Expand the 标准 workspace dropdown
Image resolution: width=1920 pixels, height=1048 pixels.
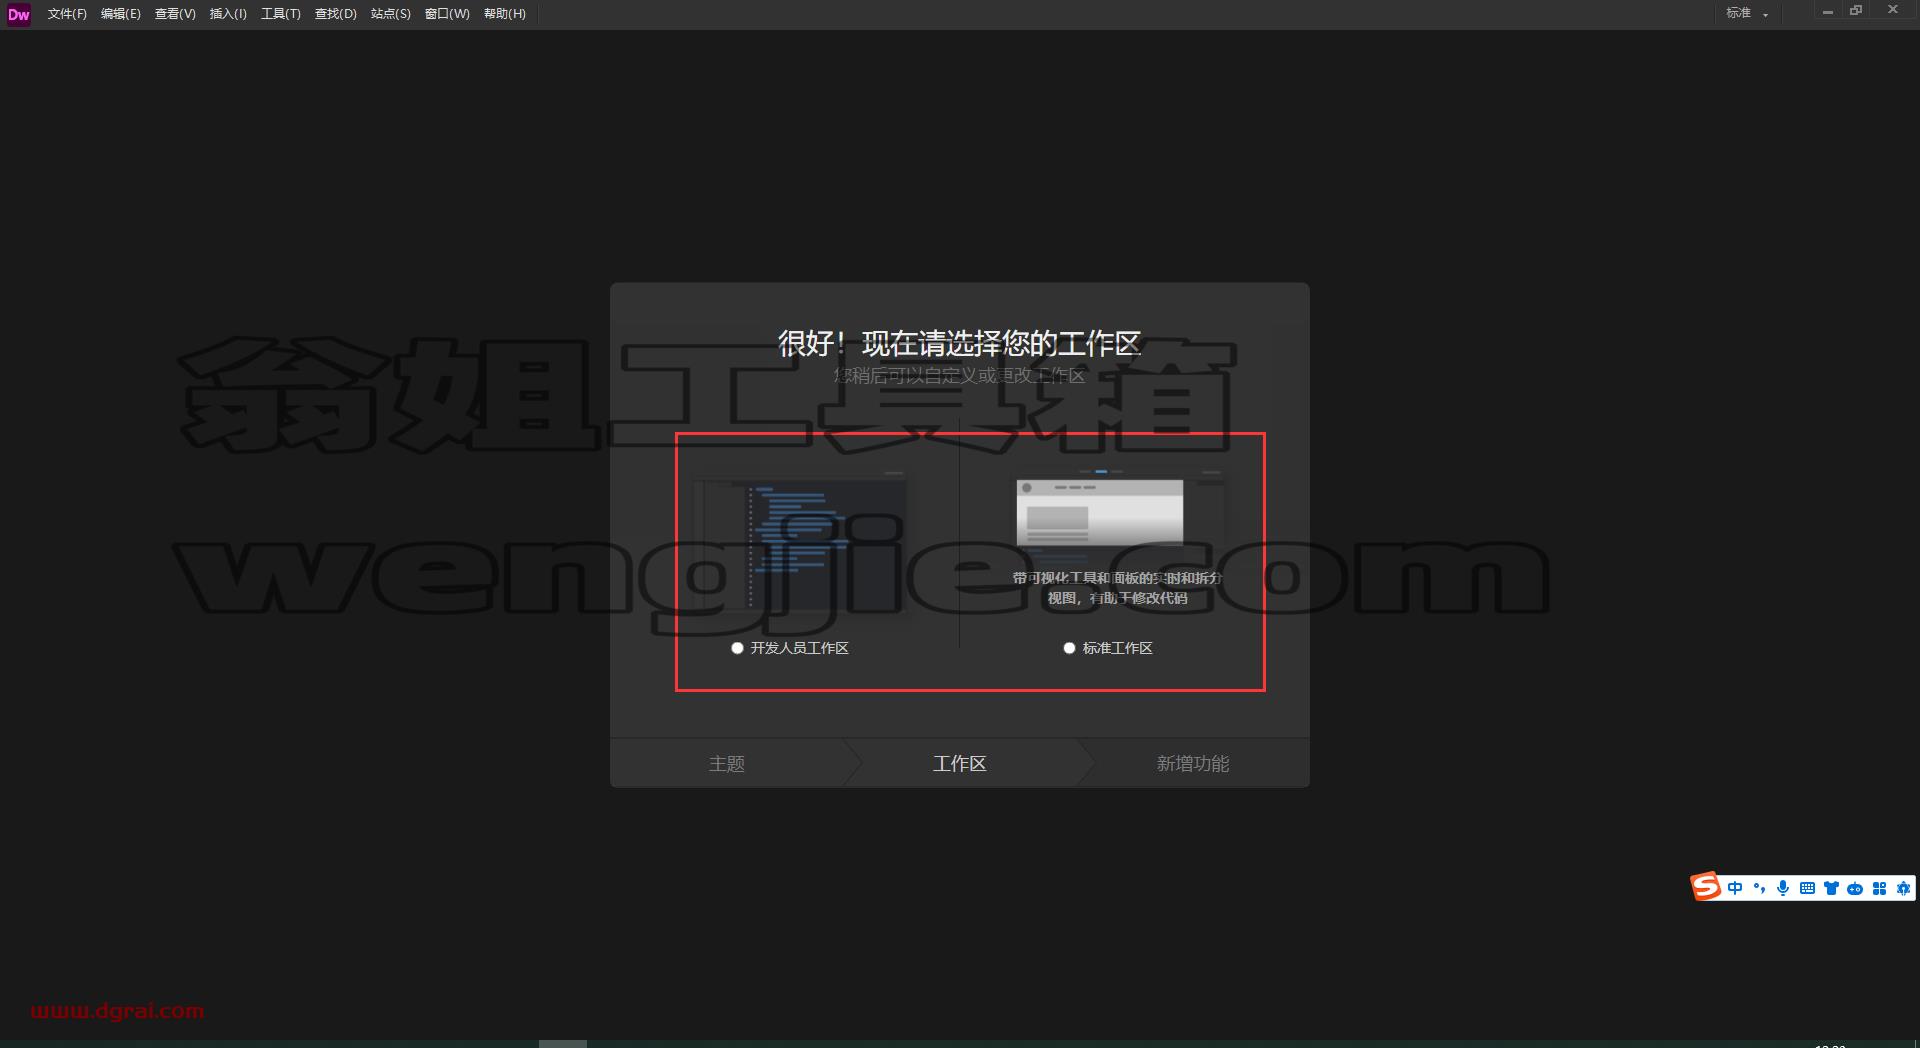pyautogui.click(x=1747, y=13)
